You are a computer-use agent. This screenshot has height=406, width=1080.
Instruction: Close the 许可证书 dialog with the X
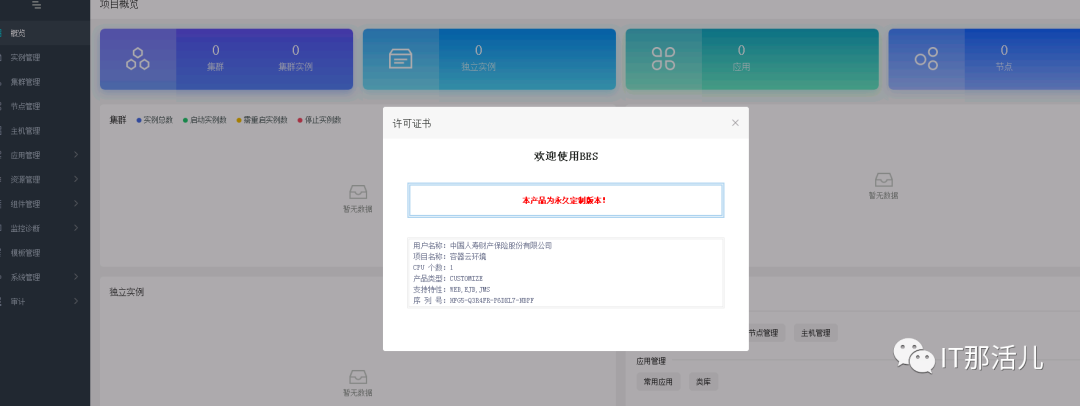[x=735, y=123]
